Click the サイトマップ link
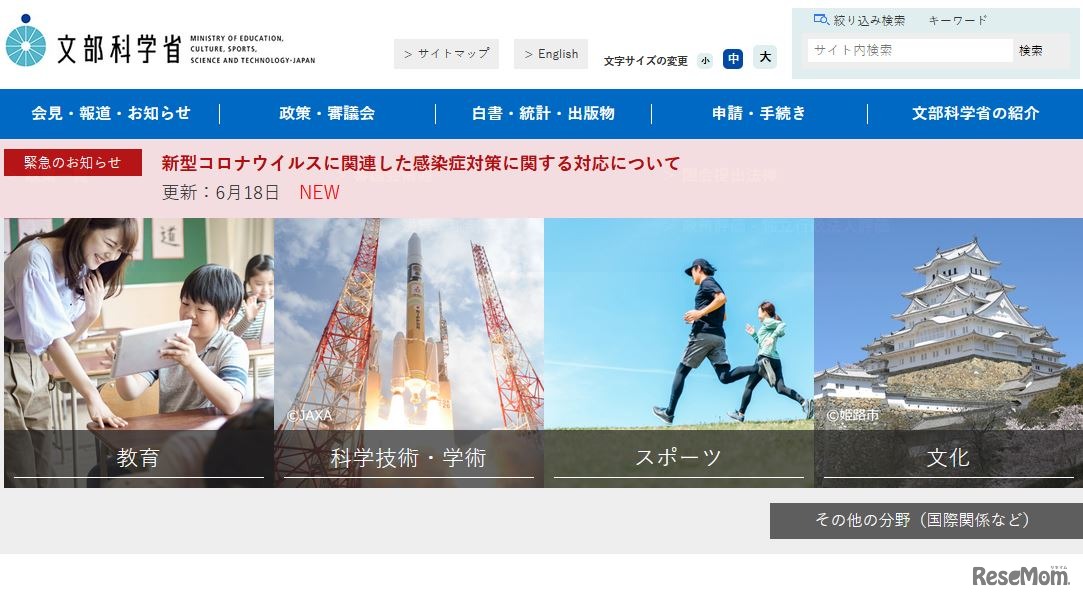Screen dimensions: 1083x599 click(x=446, y=53)
